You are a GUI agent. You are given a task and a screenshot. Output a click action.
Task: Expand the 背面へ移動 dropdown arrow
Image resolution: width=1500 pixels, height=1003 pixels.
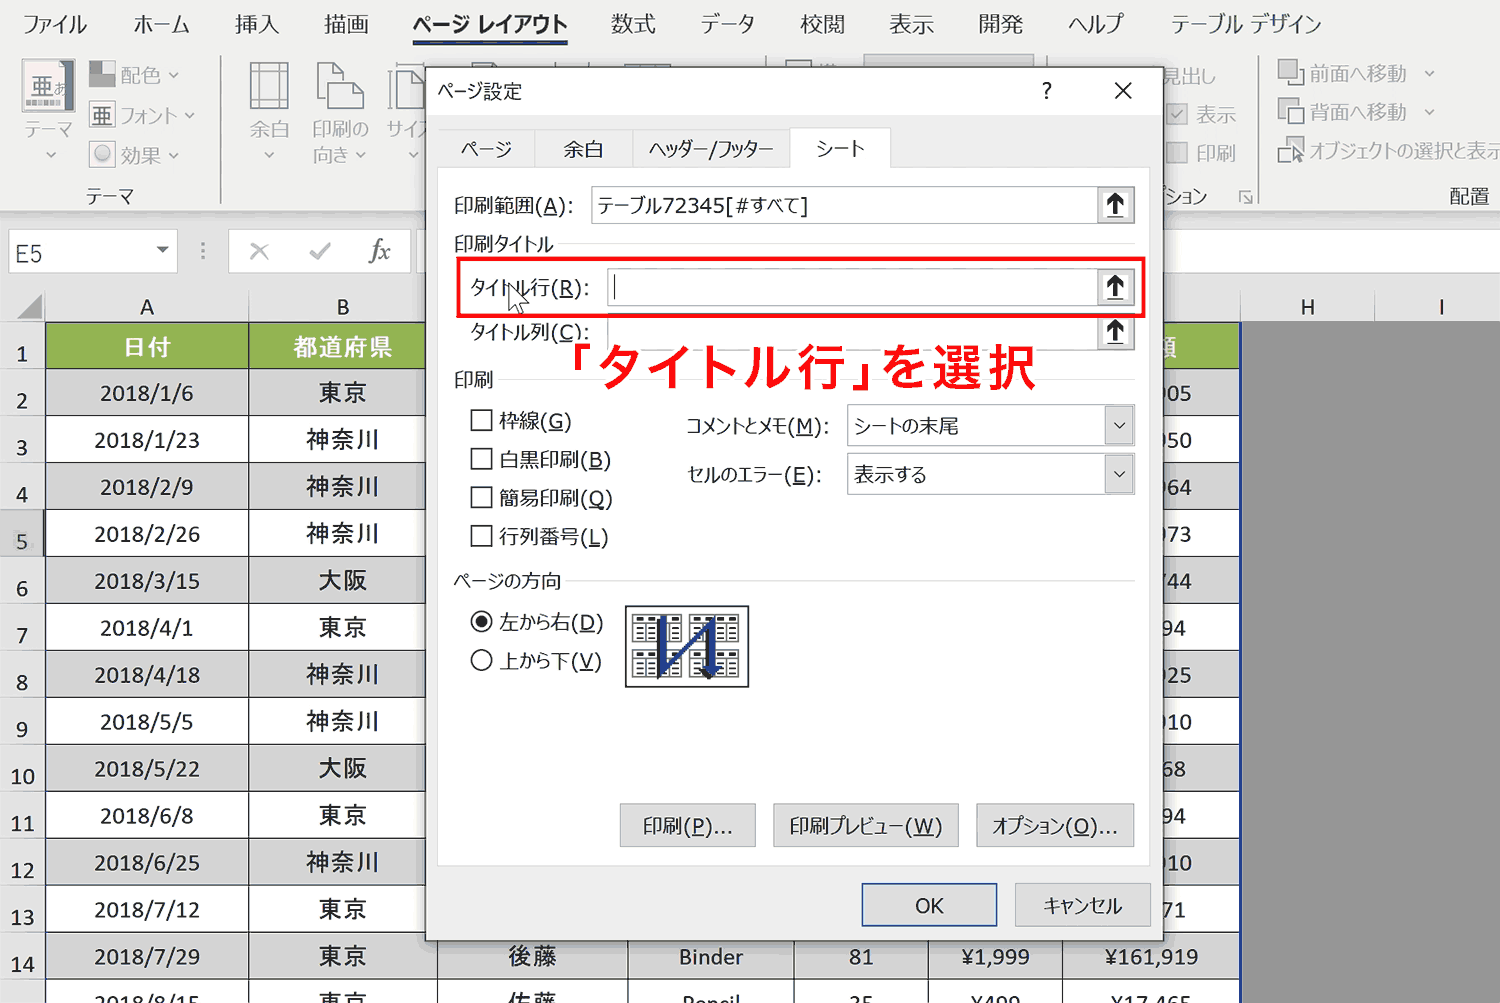pyautogui.click(x=1429, y=112)
